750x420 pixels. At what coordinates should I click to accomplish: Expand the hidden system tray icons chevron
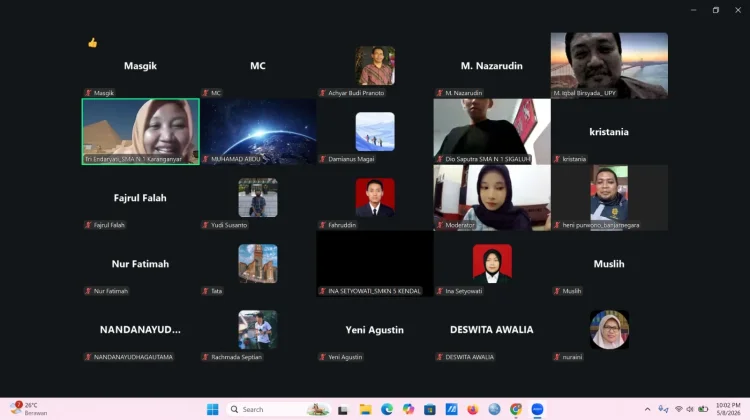click(x=648, y=409)
